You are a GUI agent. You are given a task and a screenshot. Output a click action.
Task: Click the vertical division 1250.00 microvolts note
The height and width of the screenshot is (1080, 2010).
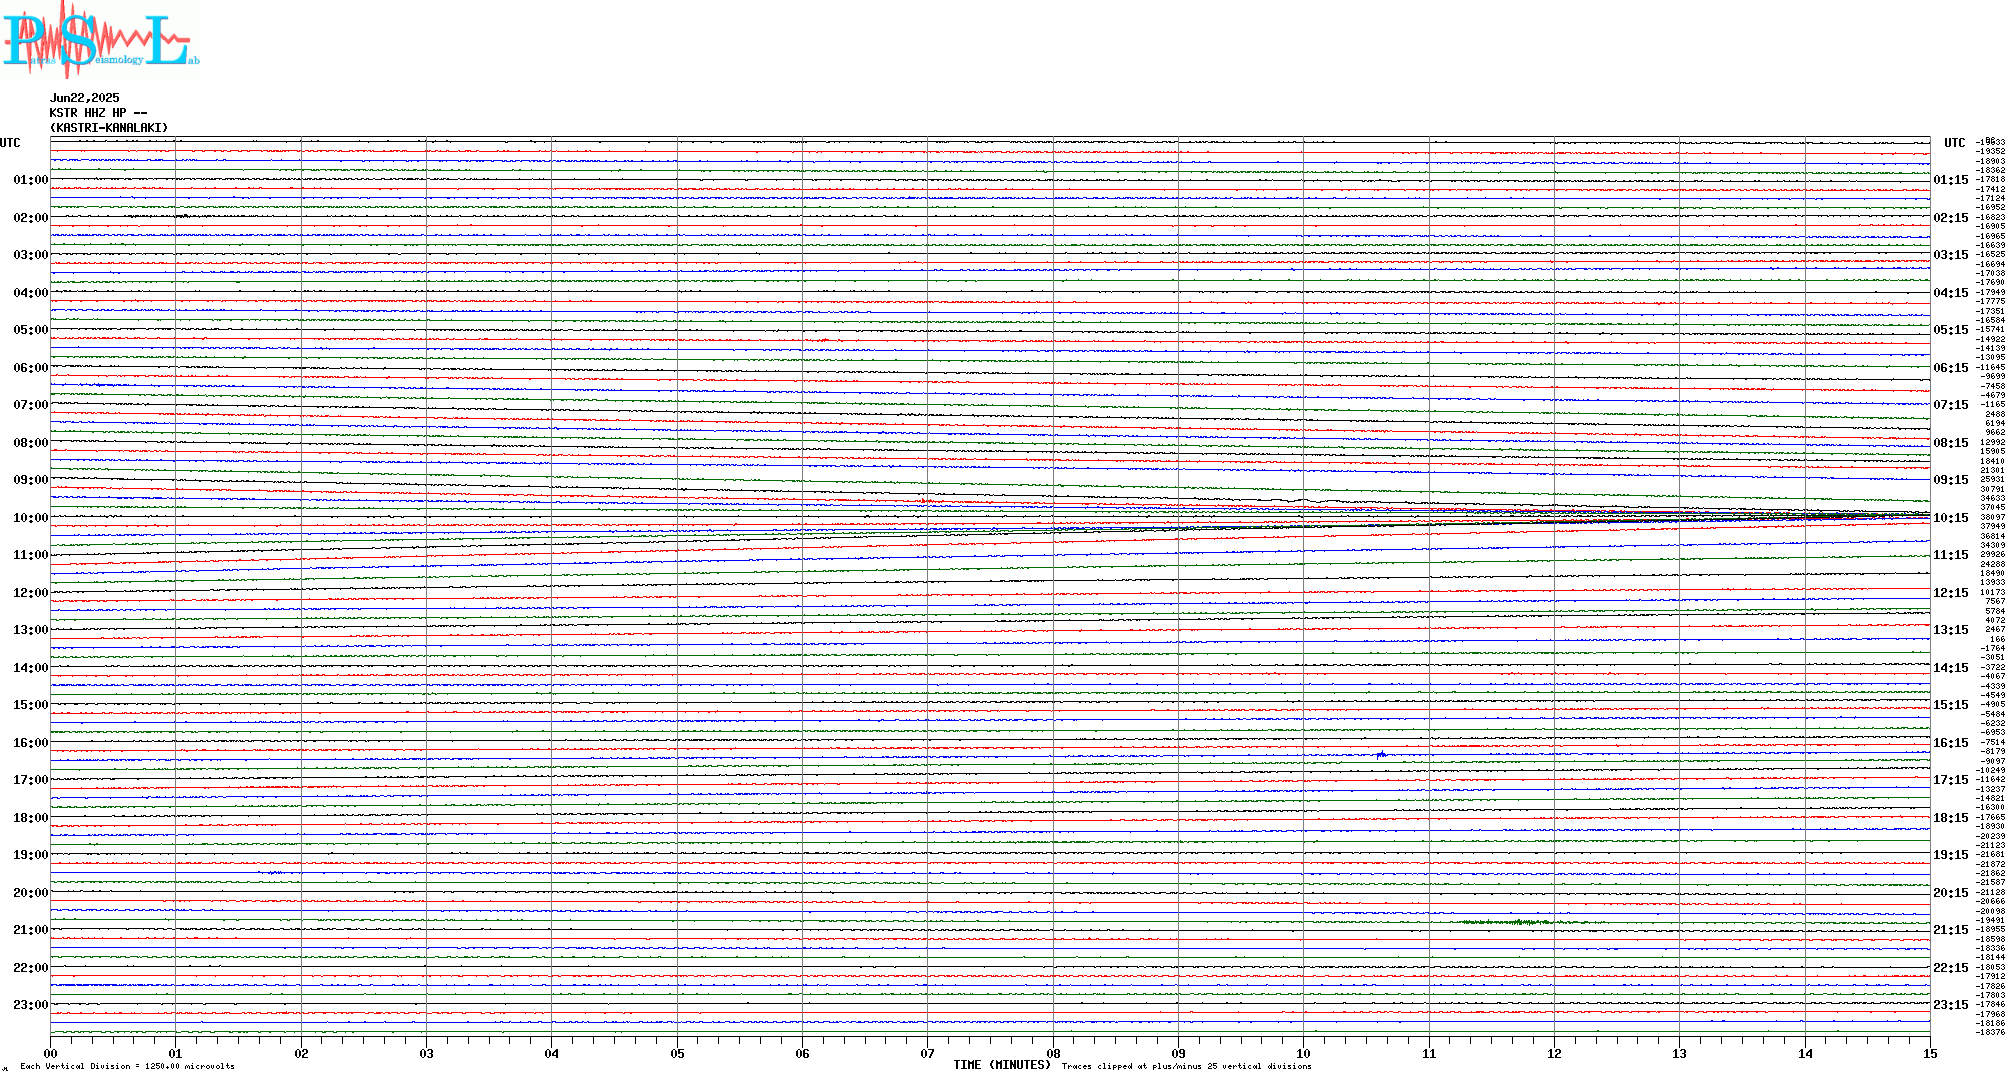tap(127, 1066)
